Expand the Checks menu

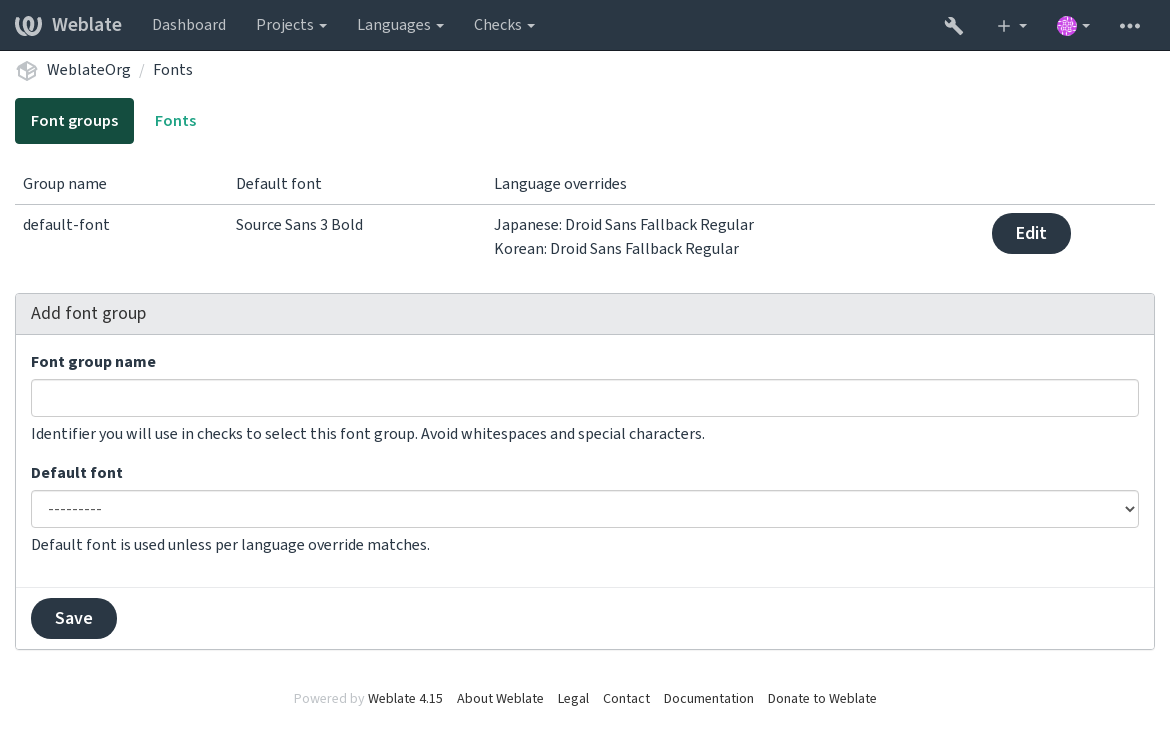click(504, 25)
